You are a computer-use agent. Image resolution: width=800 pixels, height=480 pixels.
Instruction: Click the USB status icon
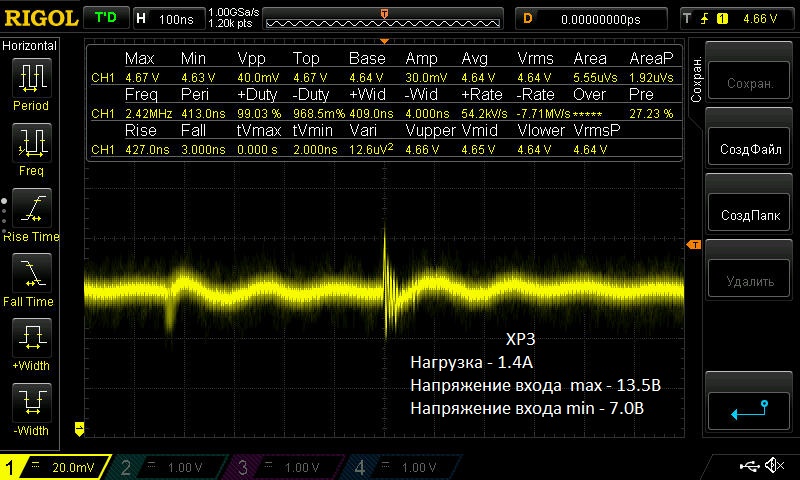tap(750, 466)
